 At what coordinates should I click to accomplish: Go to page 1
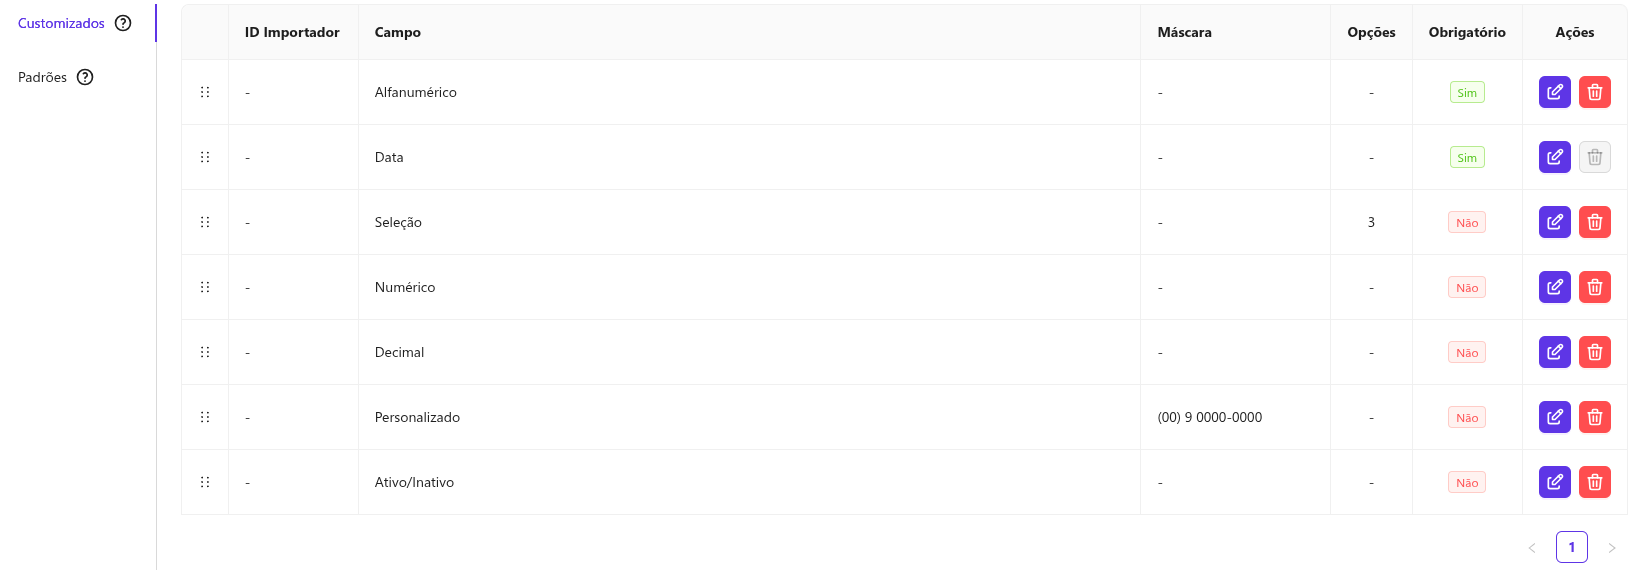(1571, 547)
